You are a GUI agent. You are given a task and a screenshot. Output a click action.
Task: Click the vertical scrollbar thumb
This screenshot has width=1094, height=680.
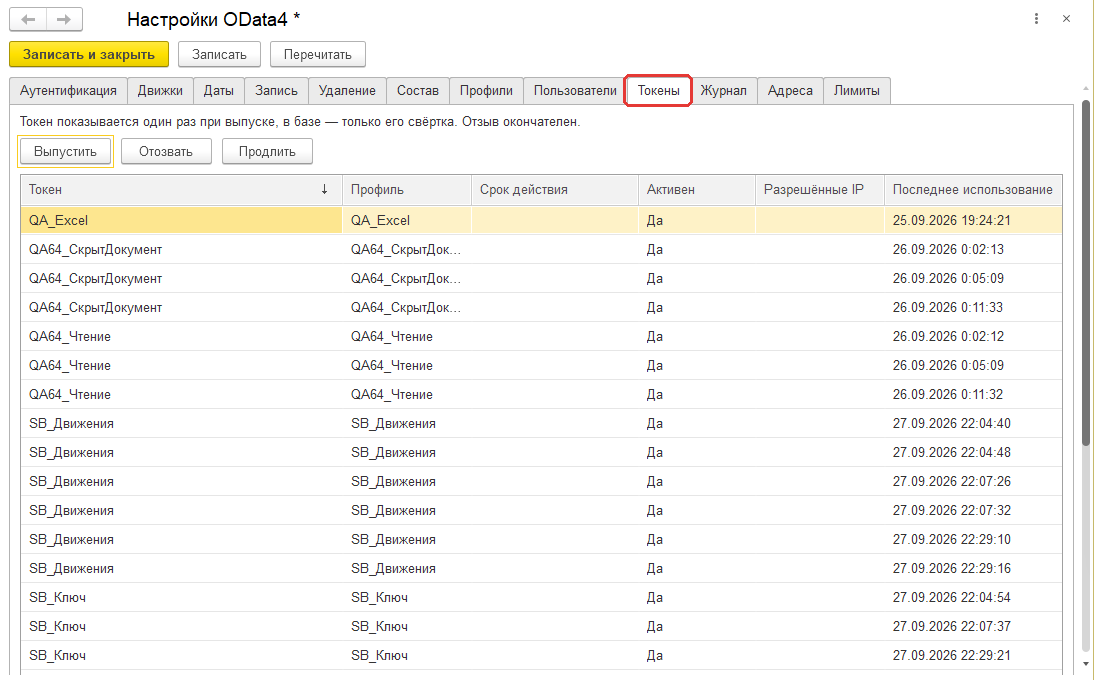[x=1086, y=272]
